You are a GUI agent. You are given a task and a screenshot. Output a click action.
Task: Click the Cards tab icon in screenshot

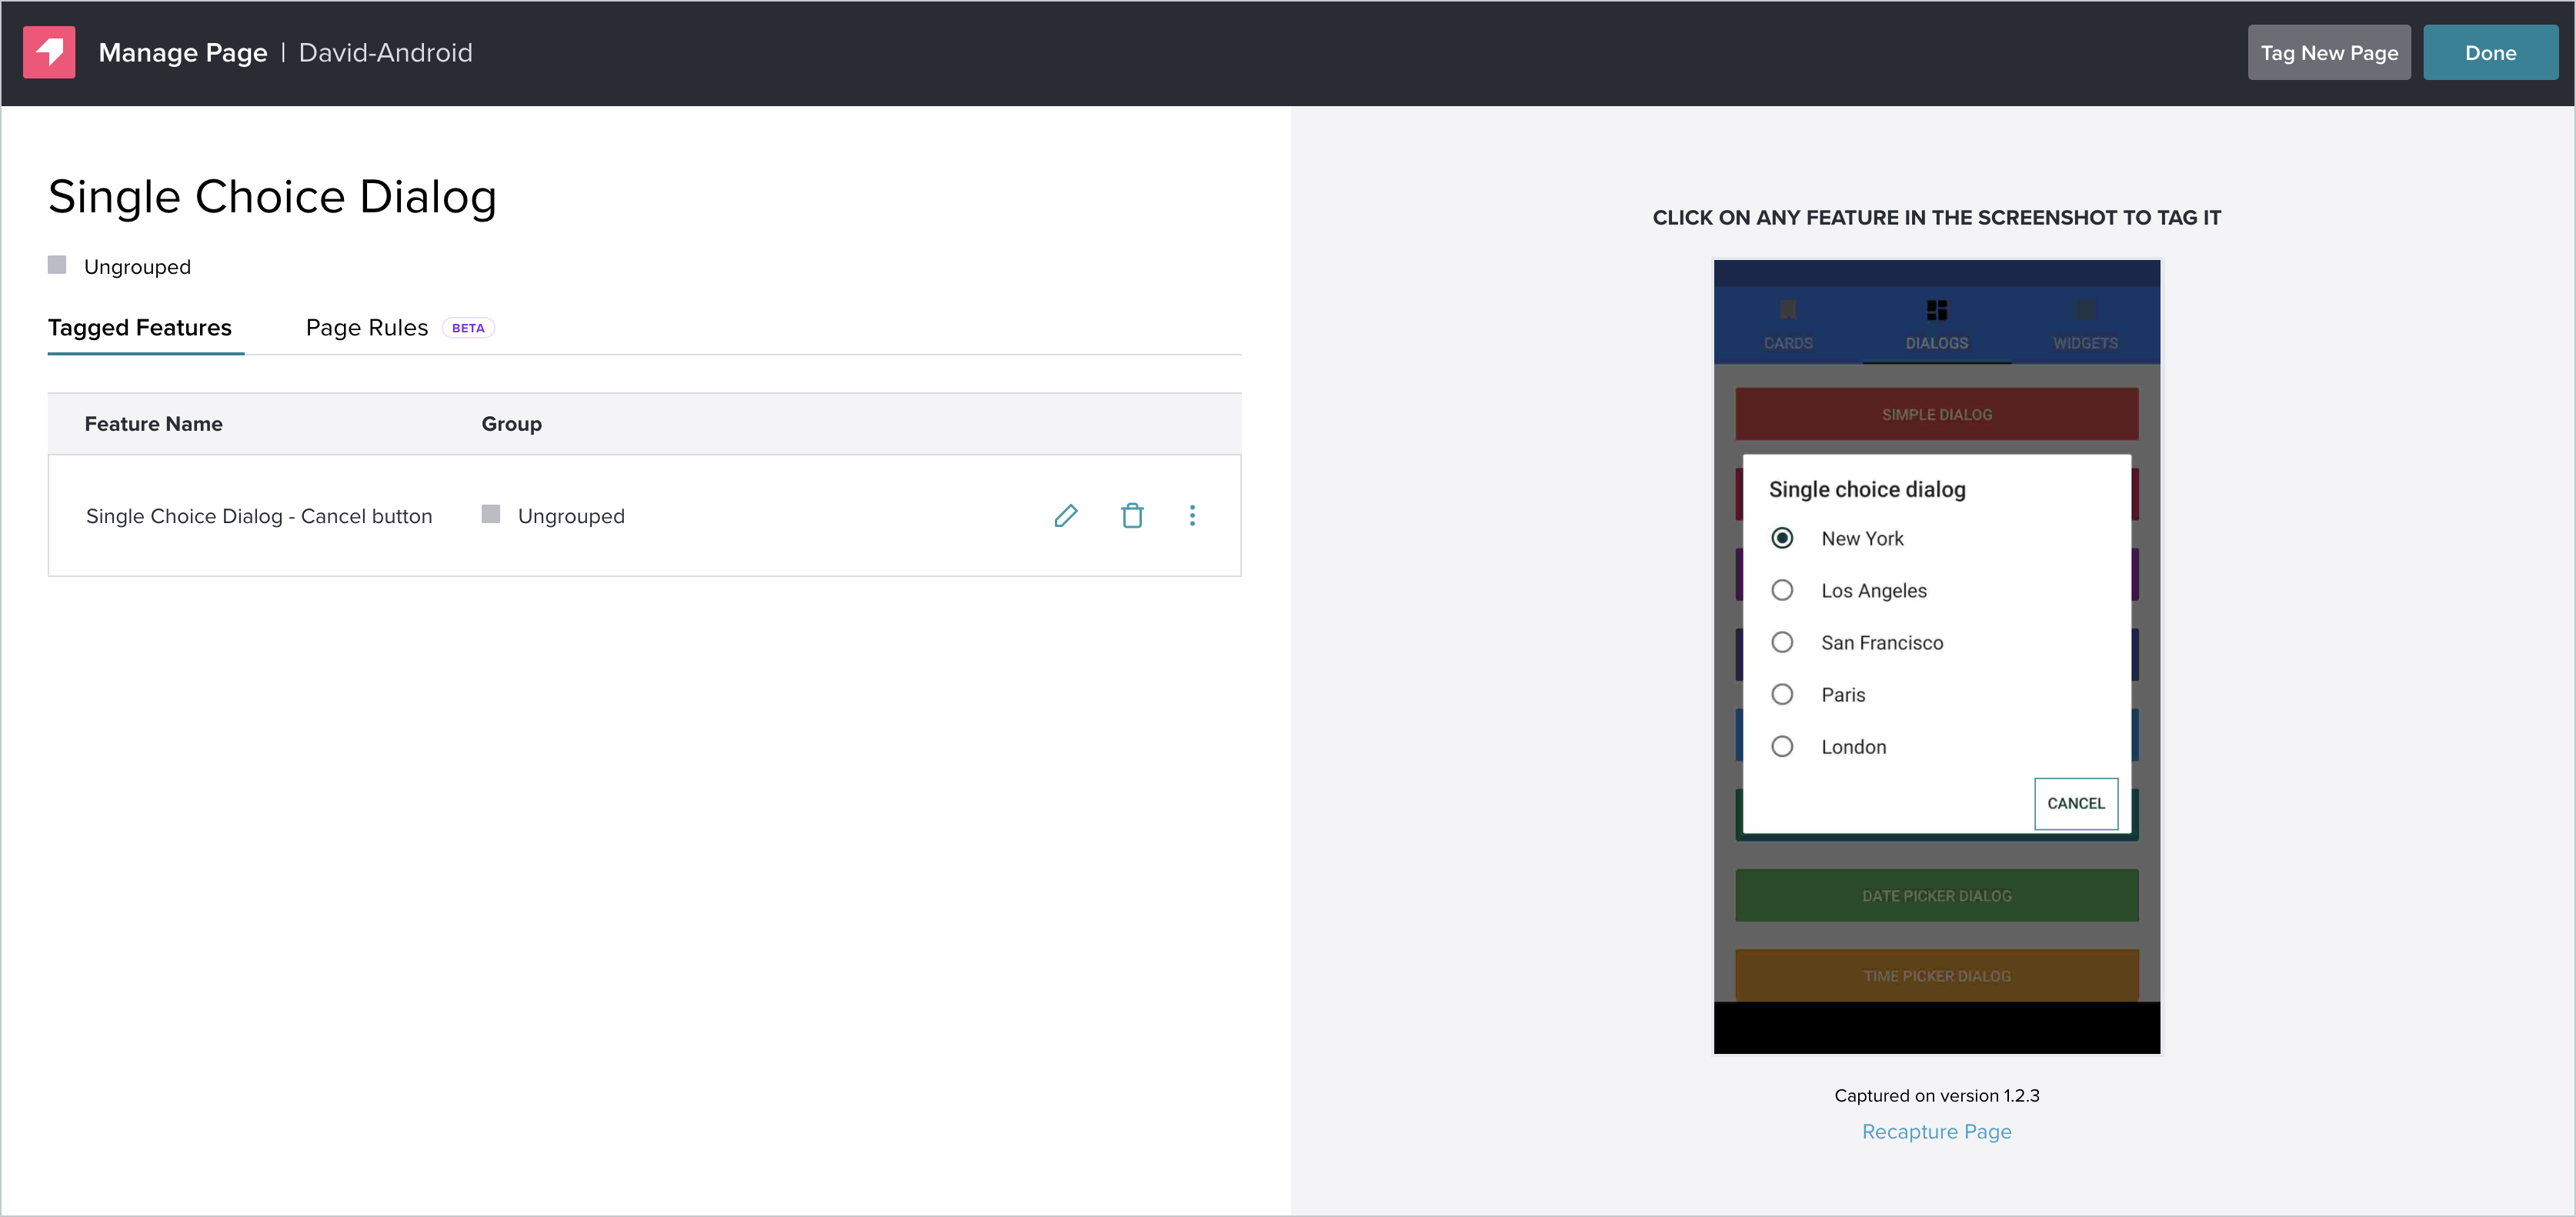pyautogui.click(x=1788, y=311)
